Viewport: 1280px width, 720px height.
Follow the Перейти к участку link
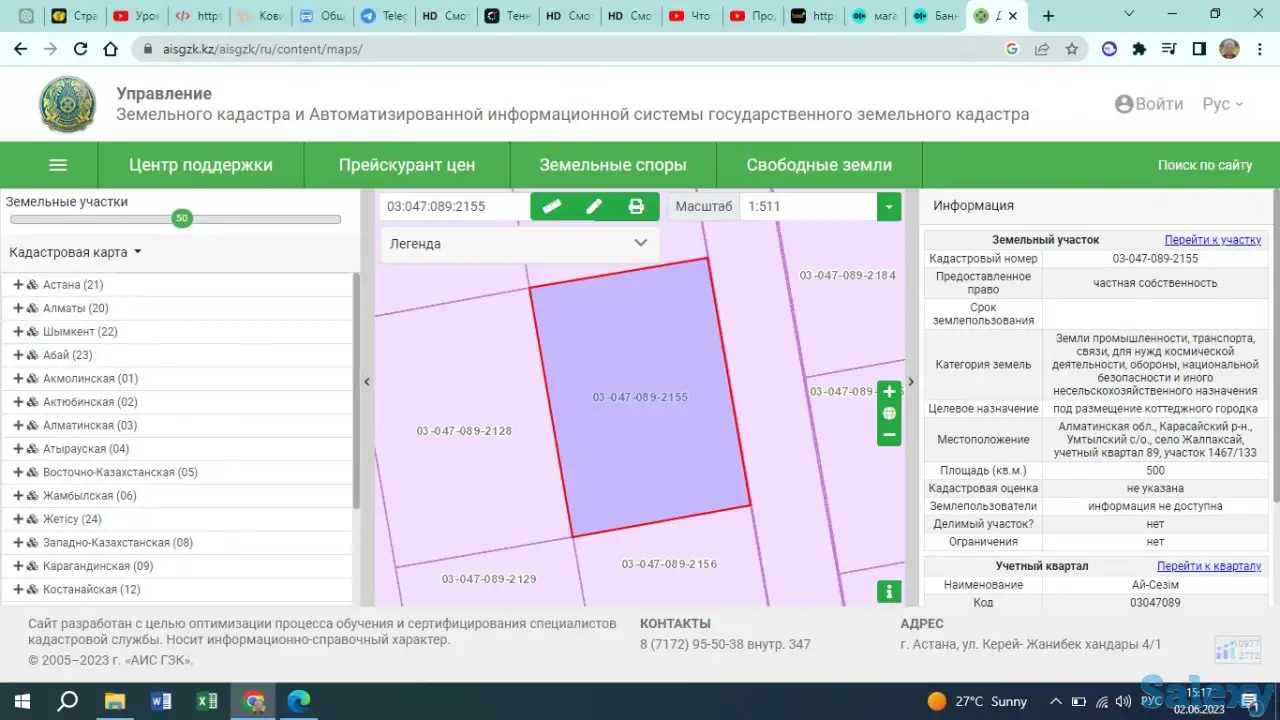[x=1213, y=239]
